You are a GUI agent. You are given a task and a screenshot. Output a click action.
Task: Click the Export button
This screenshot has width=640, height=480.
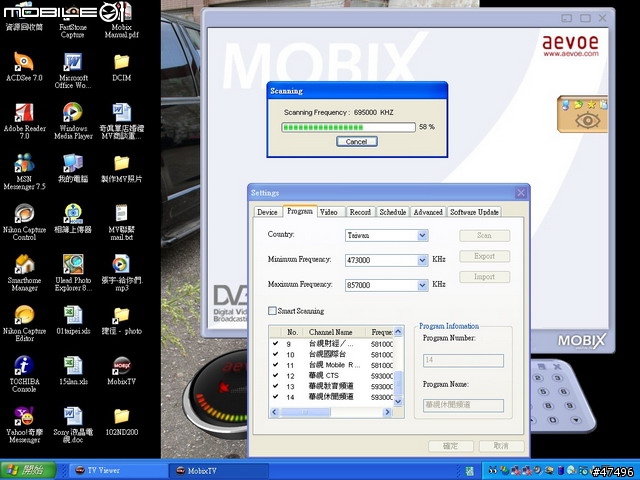coord(484,256)
